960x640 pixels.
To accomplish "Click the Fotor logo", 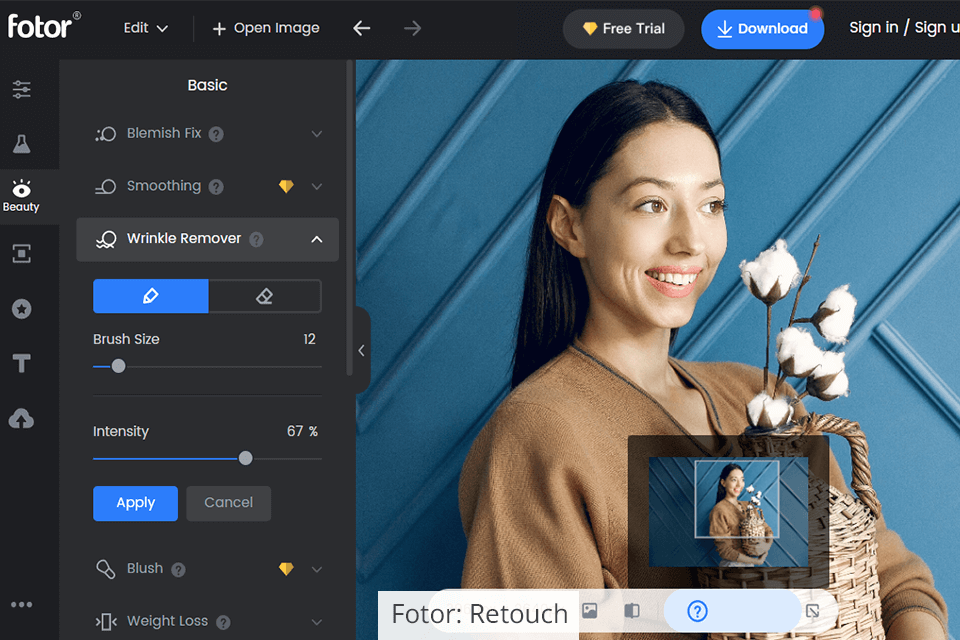I will pyautogui.click(x=43, y=26).
